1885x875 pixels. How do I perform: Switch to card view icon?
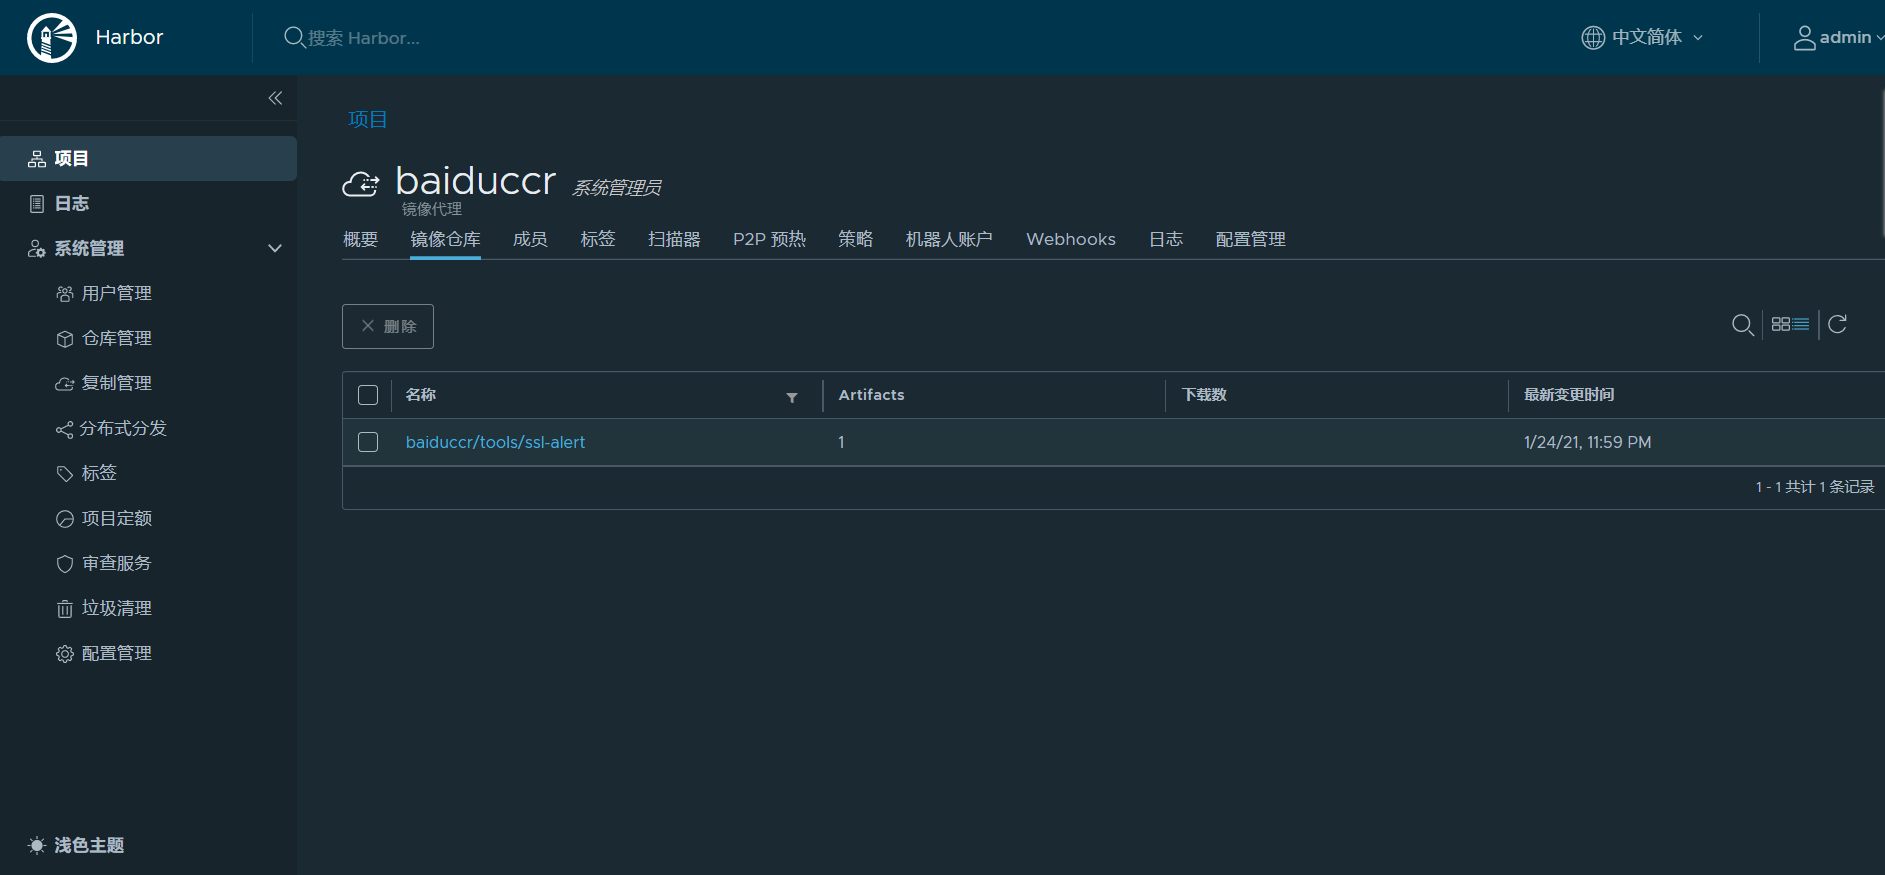[1780, 324]
